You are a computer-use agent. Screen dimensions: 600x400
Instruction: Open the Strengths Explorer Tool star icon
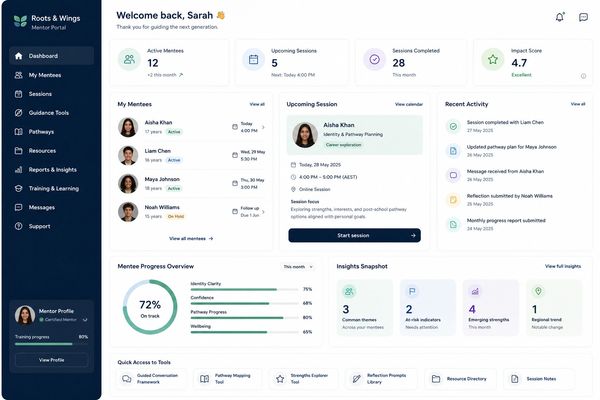[x=280, y=379]
